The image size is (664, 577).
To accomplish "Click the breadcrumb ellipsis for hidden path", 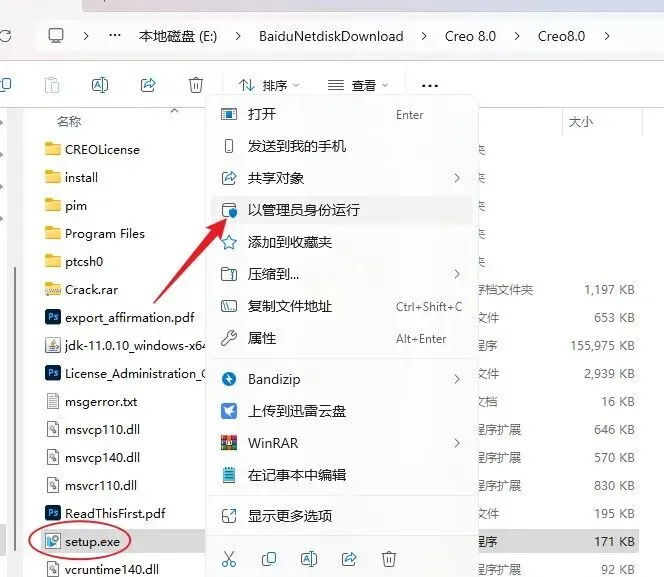I will [x=115, y=35].
